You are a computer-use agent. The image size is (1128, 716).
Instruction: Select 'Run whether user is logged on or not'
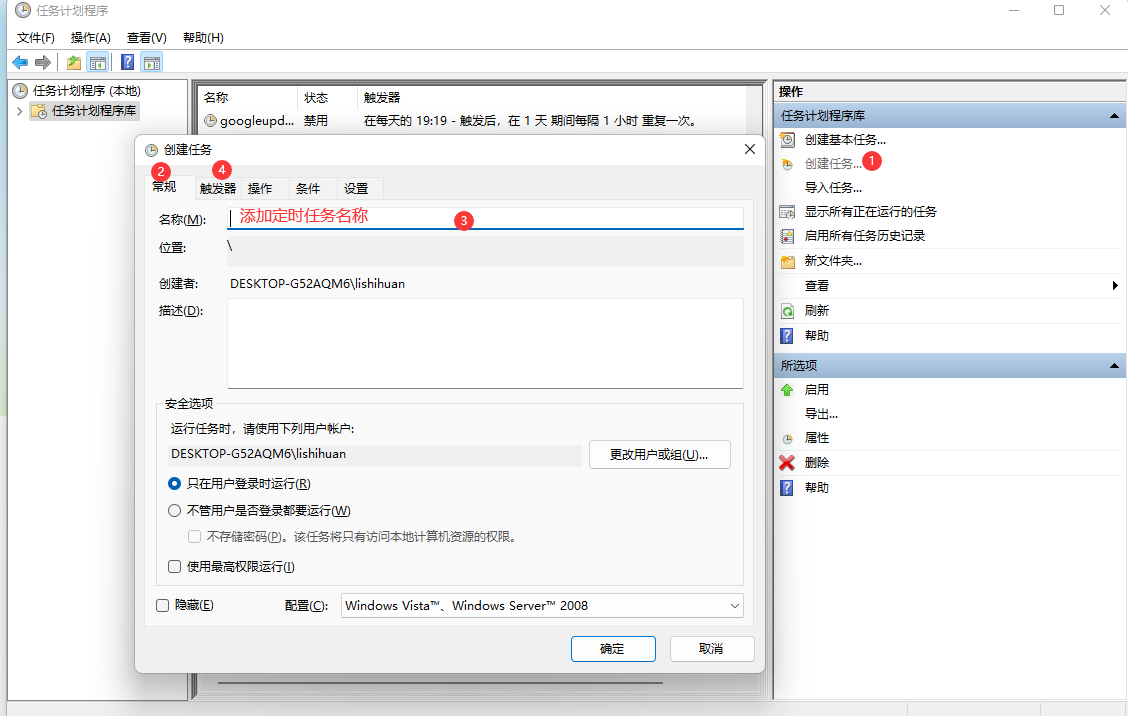(x=175, y=511)
